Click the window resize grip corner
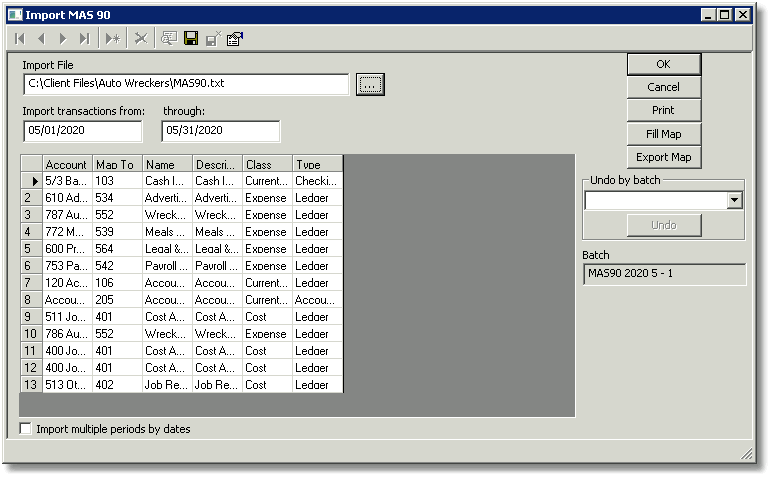Image resolution: width=771 pixels, height=478 pixels. click(x=746, y=453)
